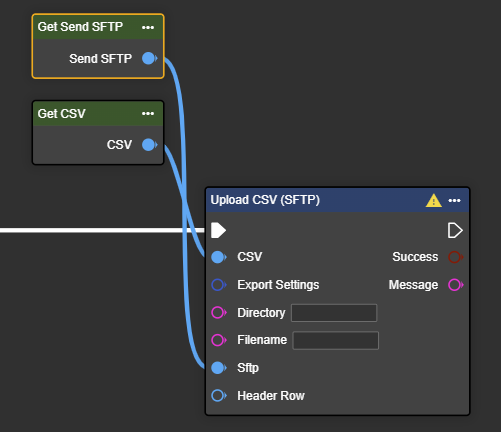Screen dimensions: 501x432
Task: Click the Send SFTP output pin
Action: [149, 58]
